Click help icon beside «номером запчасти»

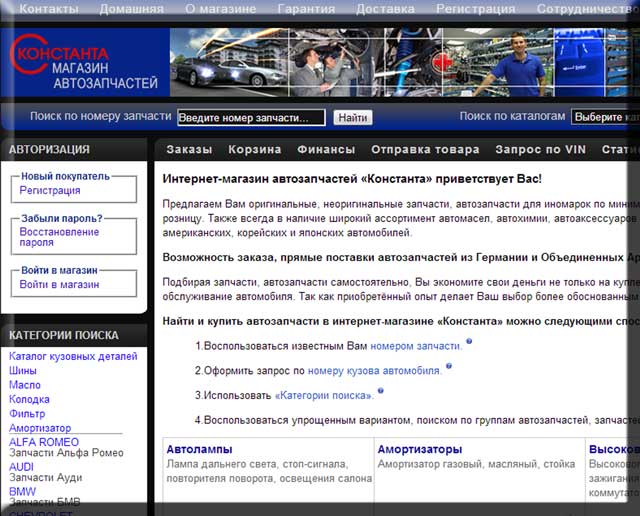[x=469, y=342]
